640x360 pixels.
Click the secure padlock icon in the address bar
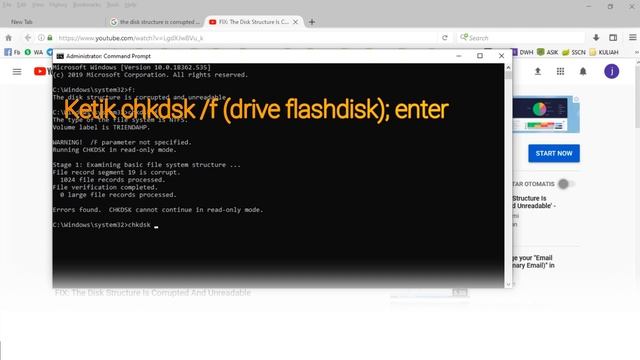click(50, 38)
